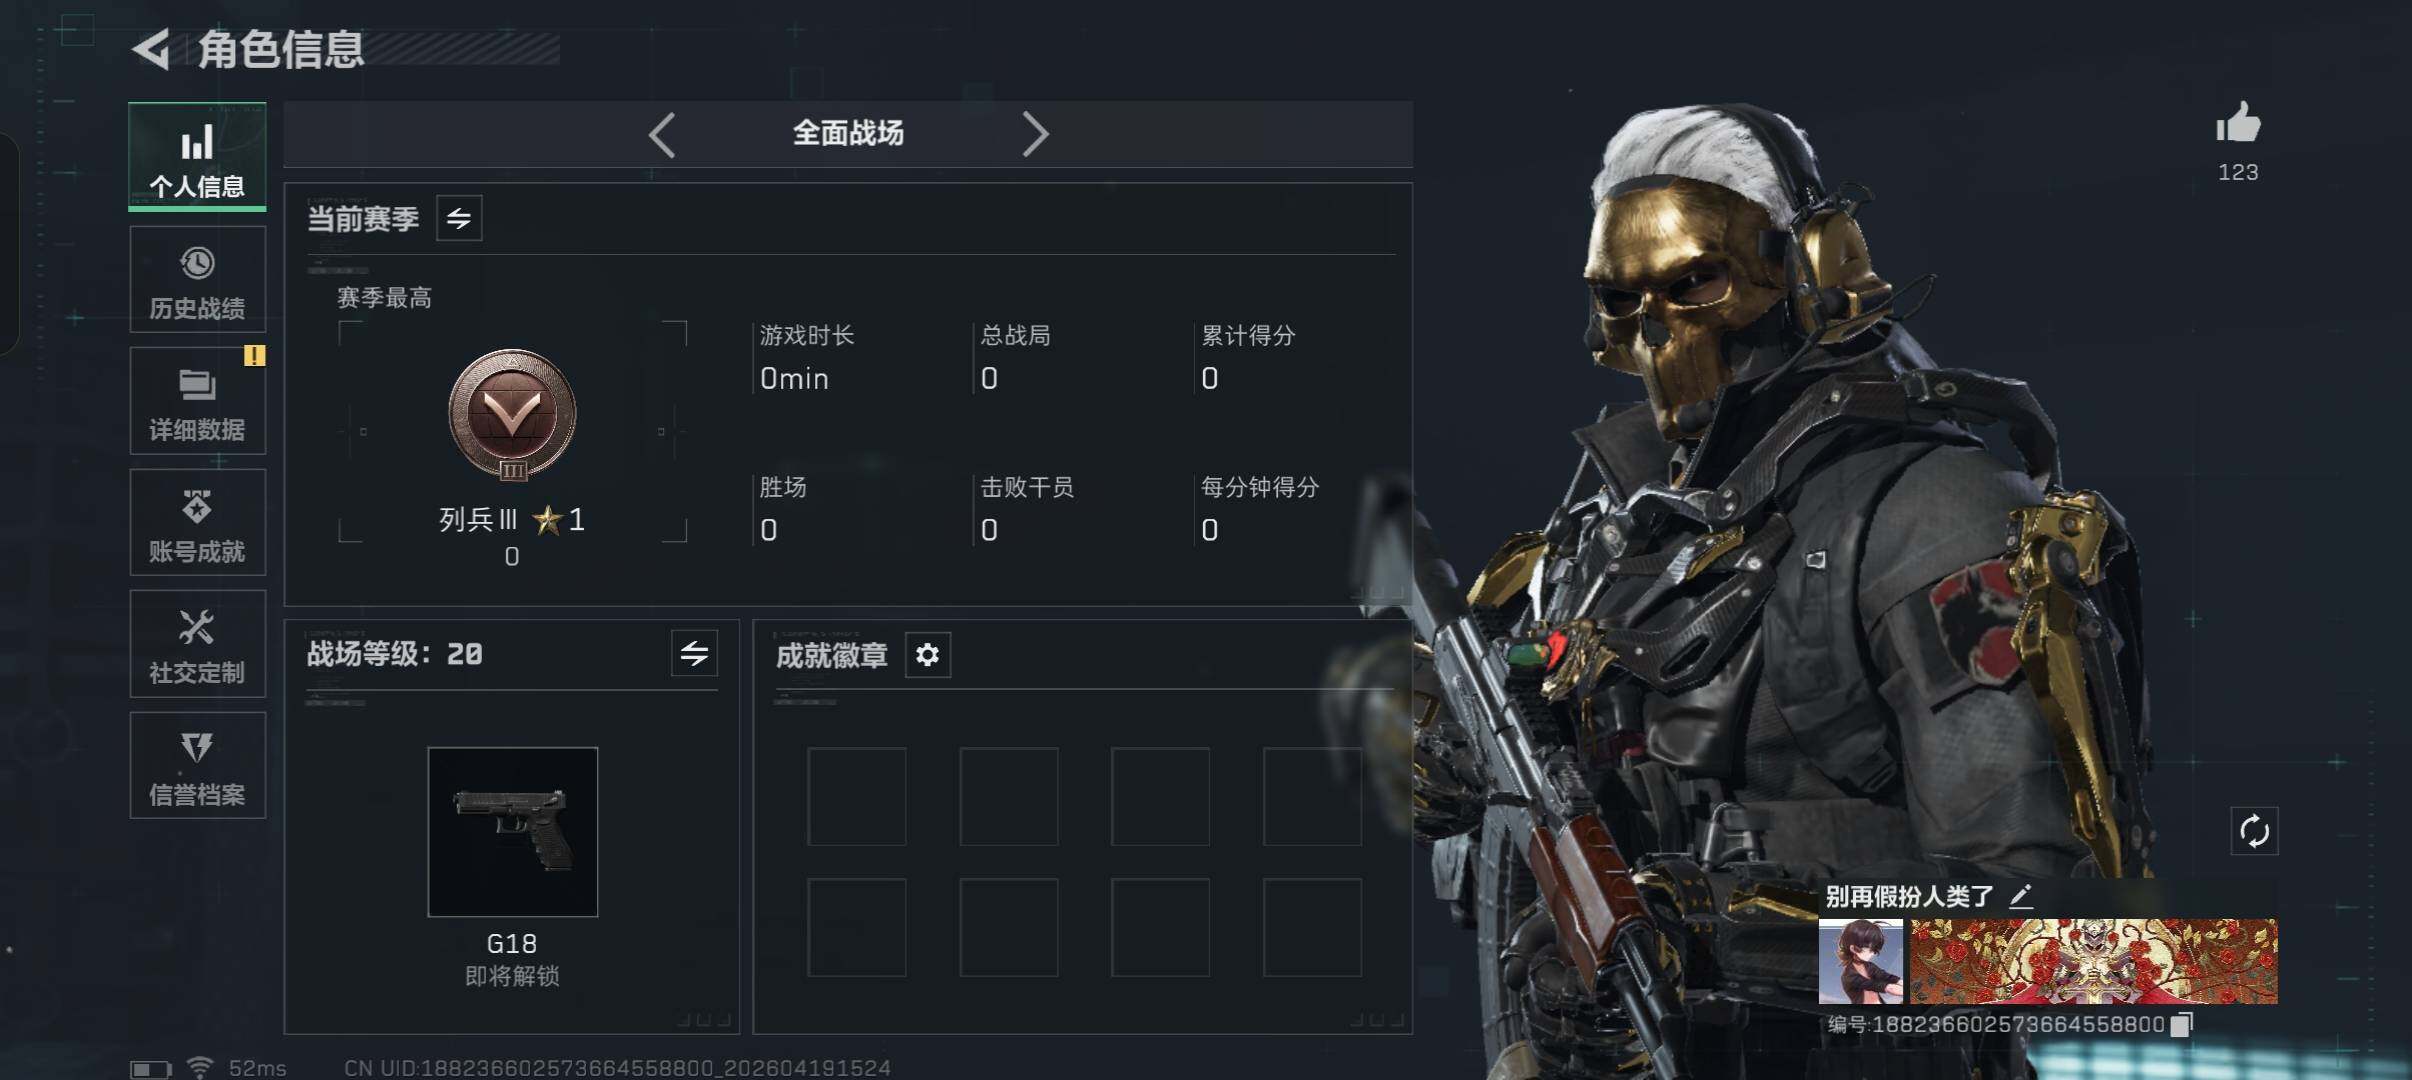
Task: Copy the player ID number
Action: click(x=2182, y=1024)
